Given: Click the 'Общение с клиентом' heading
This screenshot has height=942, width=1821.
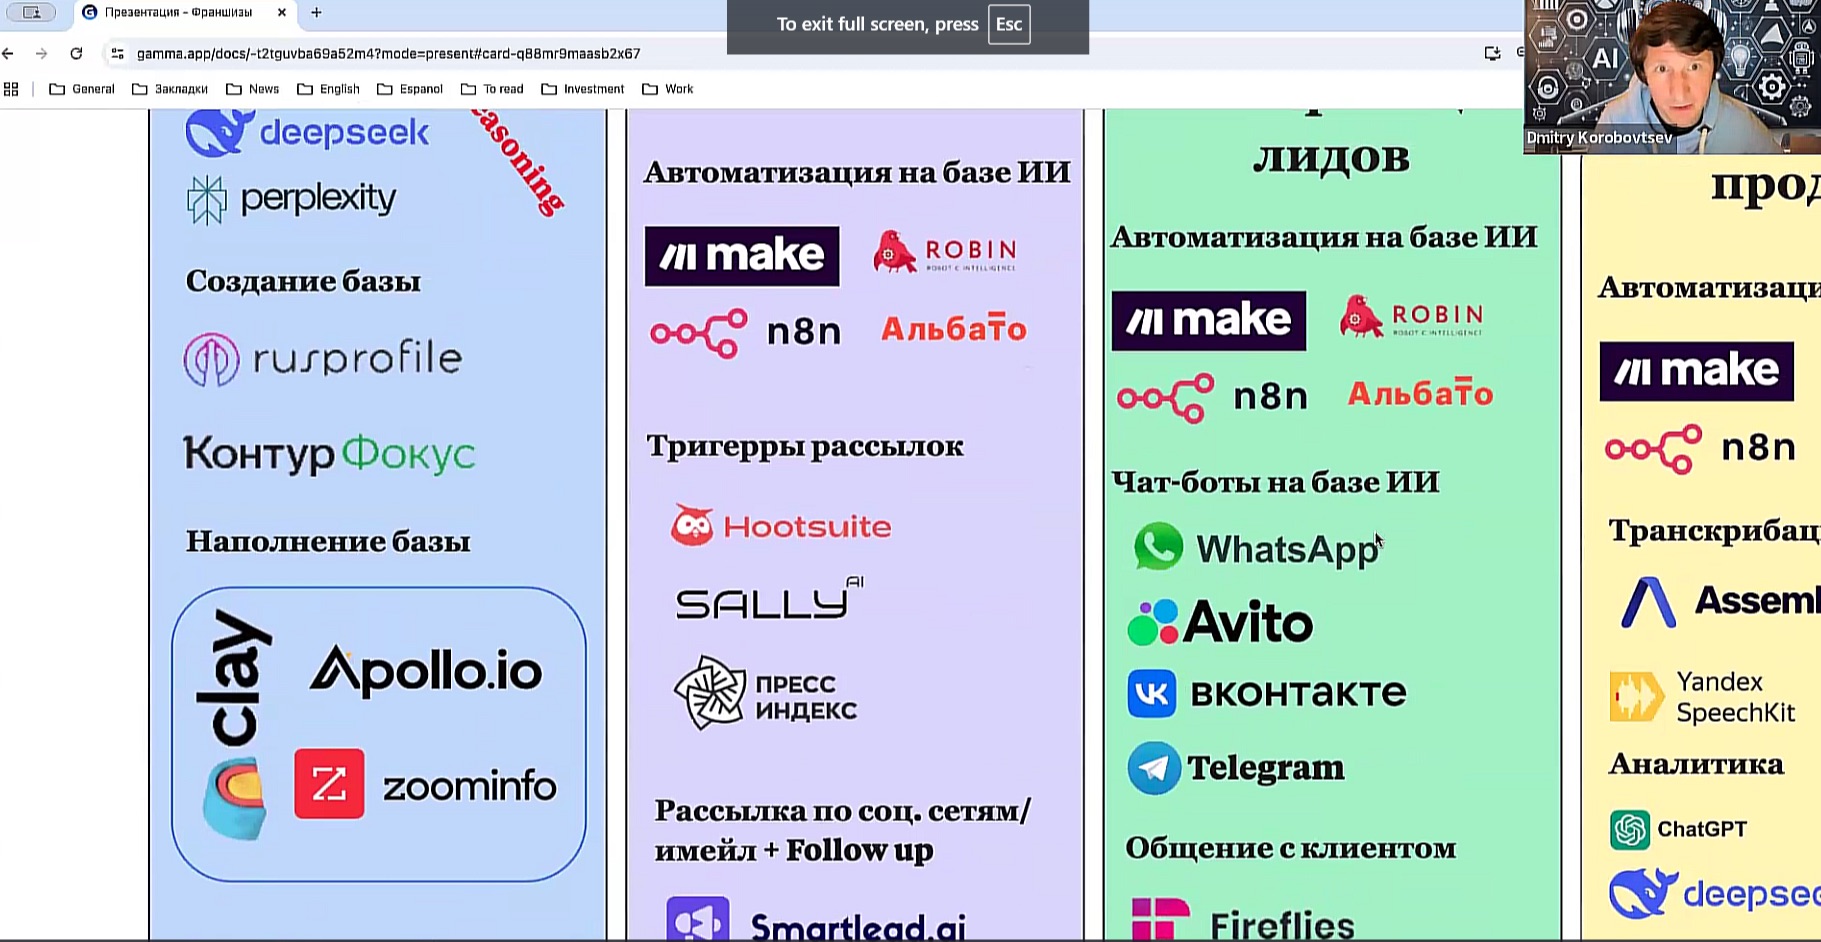Looking at the screenshot, I should tap(1291, 848).
